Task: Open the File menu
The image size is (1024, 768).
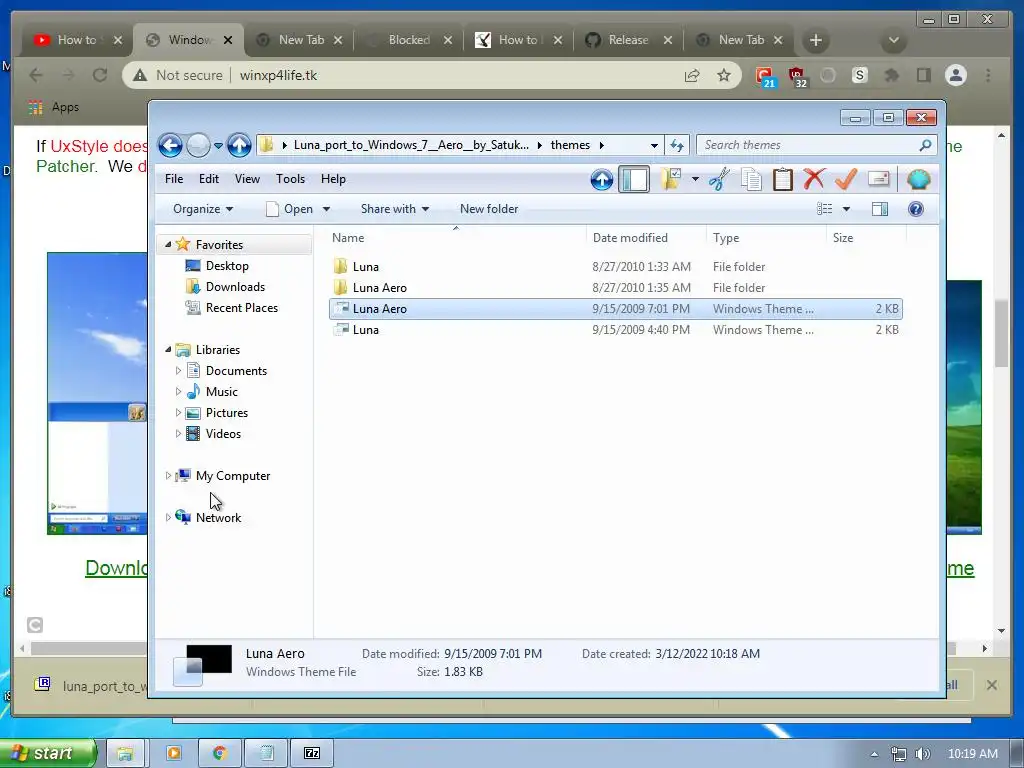Action: click(174, 179)
